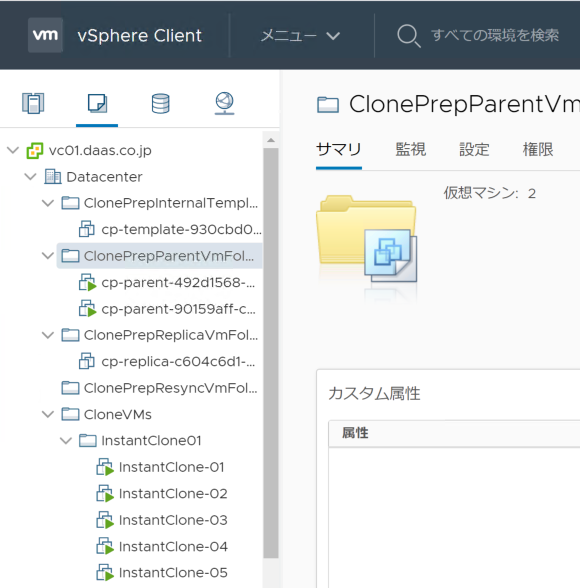Viewport: 580px width, 588px height.
Task: Select the InstantClone-05 VM row
Action: (x=173, y=573)
